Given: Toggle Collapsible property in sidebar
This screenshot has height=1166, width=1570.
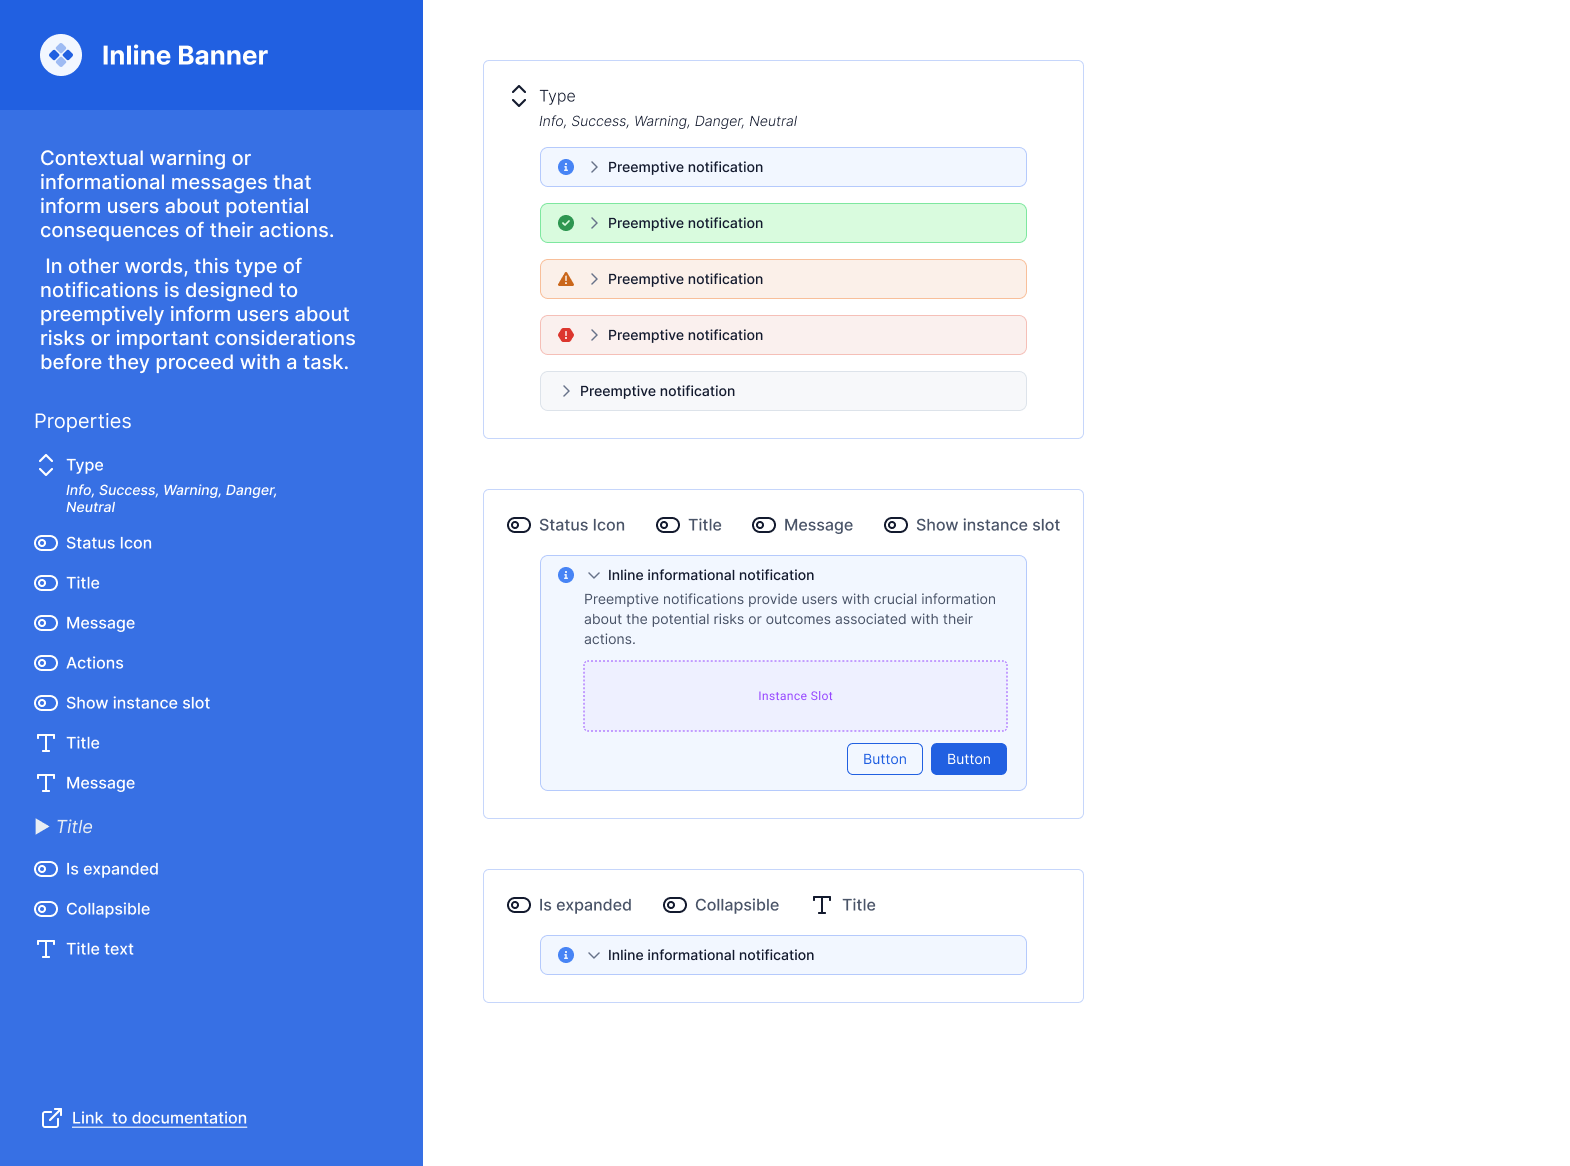Looking at the screenshot, I should (x=46, y=909).
